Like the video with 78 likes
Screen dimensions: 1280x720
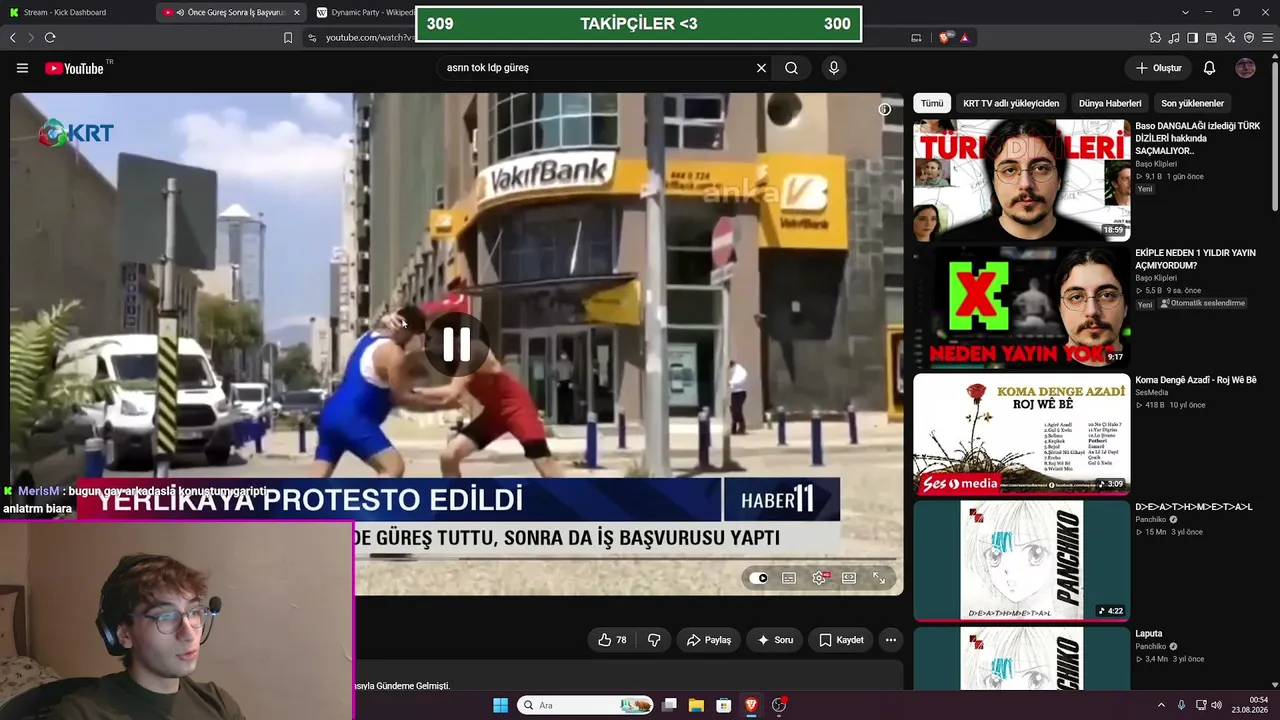pos(612,640)
